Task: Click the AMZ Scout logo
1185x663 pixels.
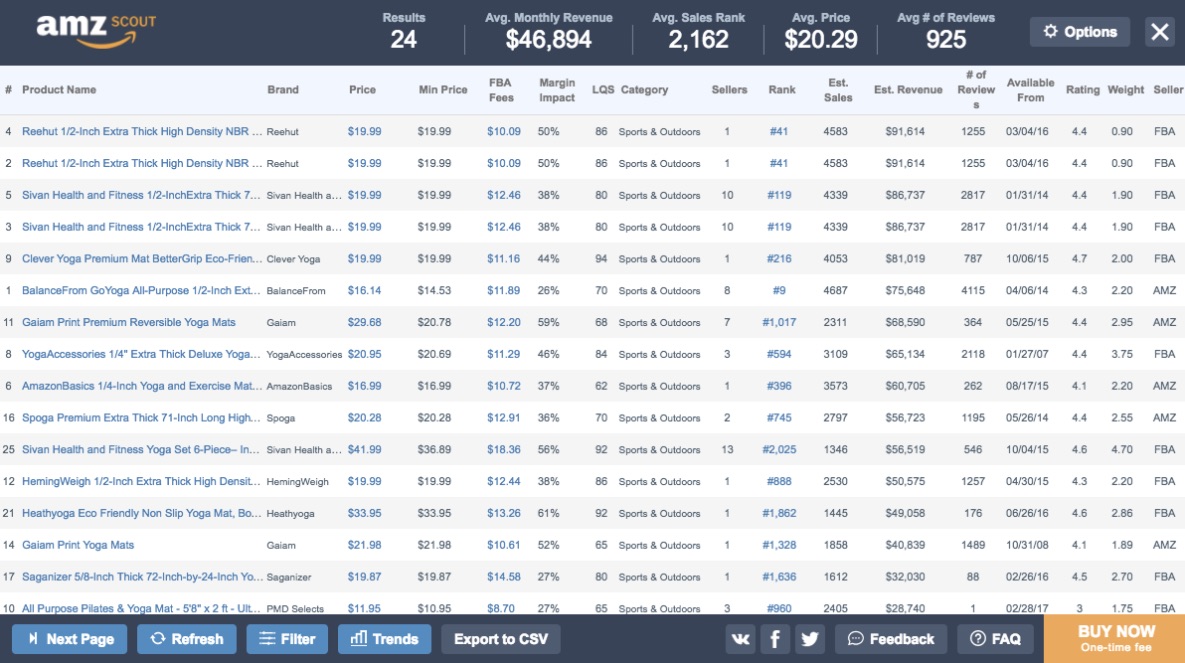Action: coord(96,31)
